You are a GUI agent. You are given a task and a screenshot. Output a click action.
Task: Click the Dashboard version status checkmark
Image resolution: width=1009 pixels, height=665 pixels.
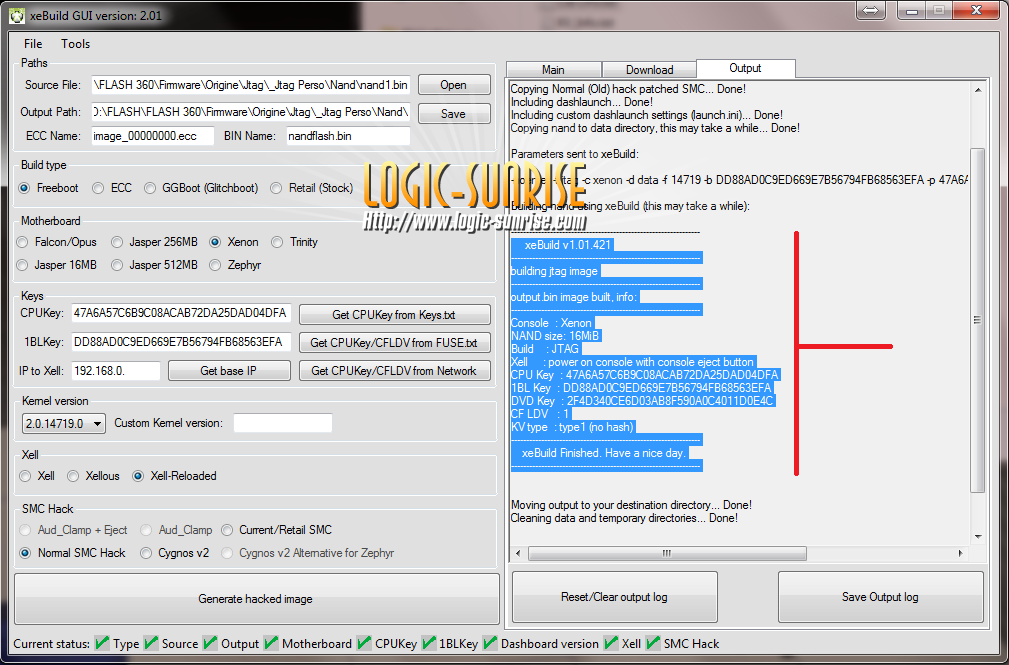490,642
